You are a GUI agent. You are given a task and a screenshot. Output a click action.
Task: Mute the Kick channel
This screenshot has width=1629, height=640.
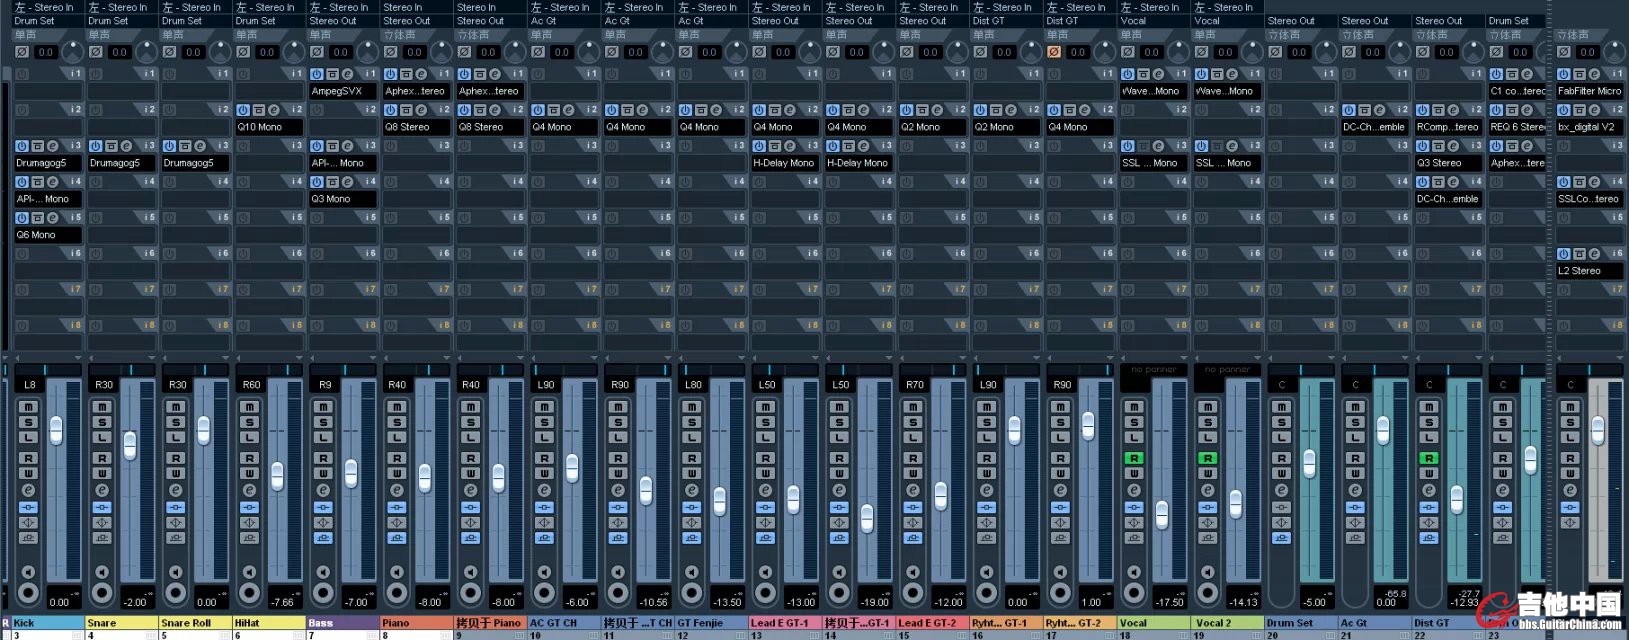[x=28, y=407]
